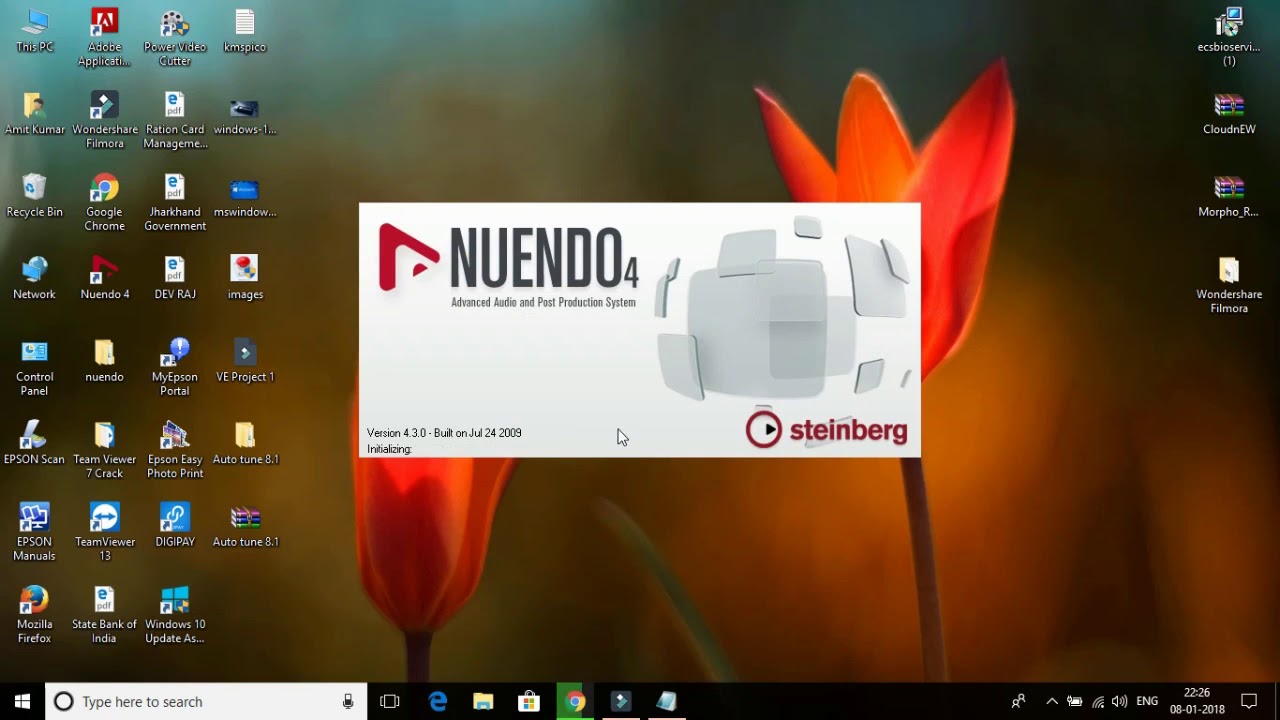Select Ration Card Management PDF icon

click(175, 120)
